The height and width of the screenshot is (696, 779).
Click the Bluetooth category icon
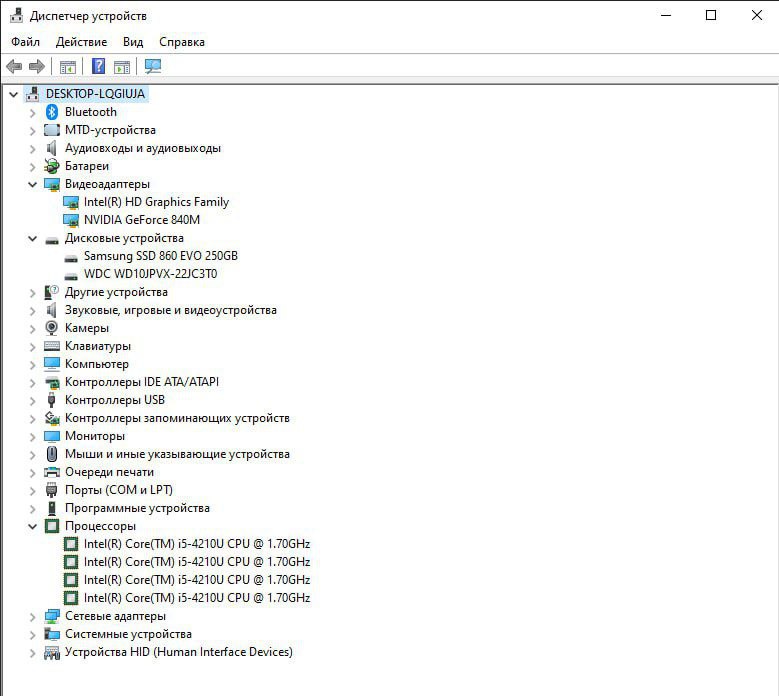pyautogui.click(x=52, y=112)
